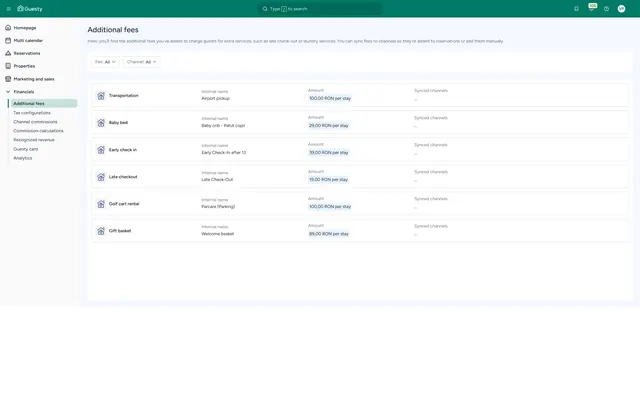The image size is (640, 400).
Task: Open Recognized revenue submenu item
Action: click(34, 140)
